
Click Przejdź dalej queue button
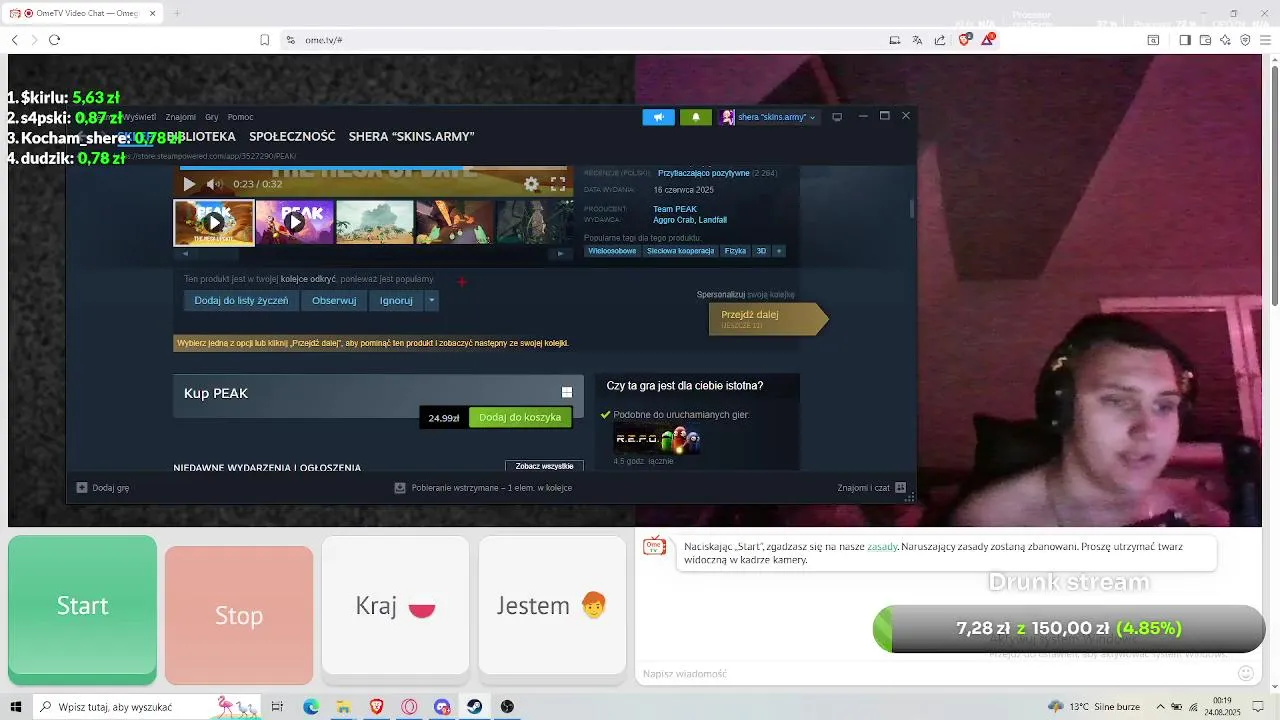[x=767, y=318]
